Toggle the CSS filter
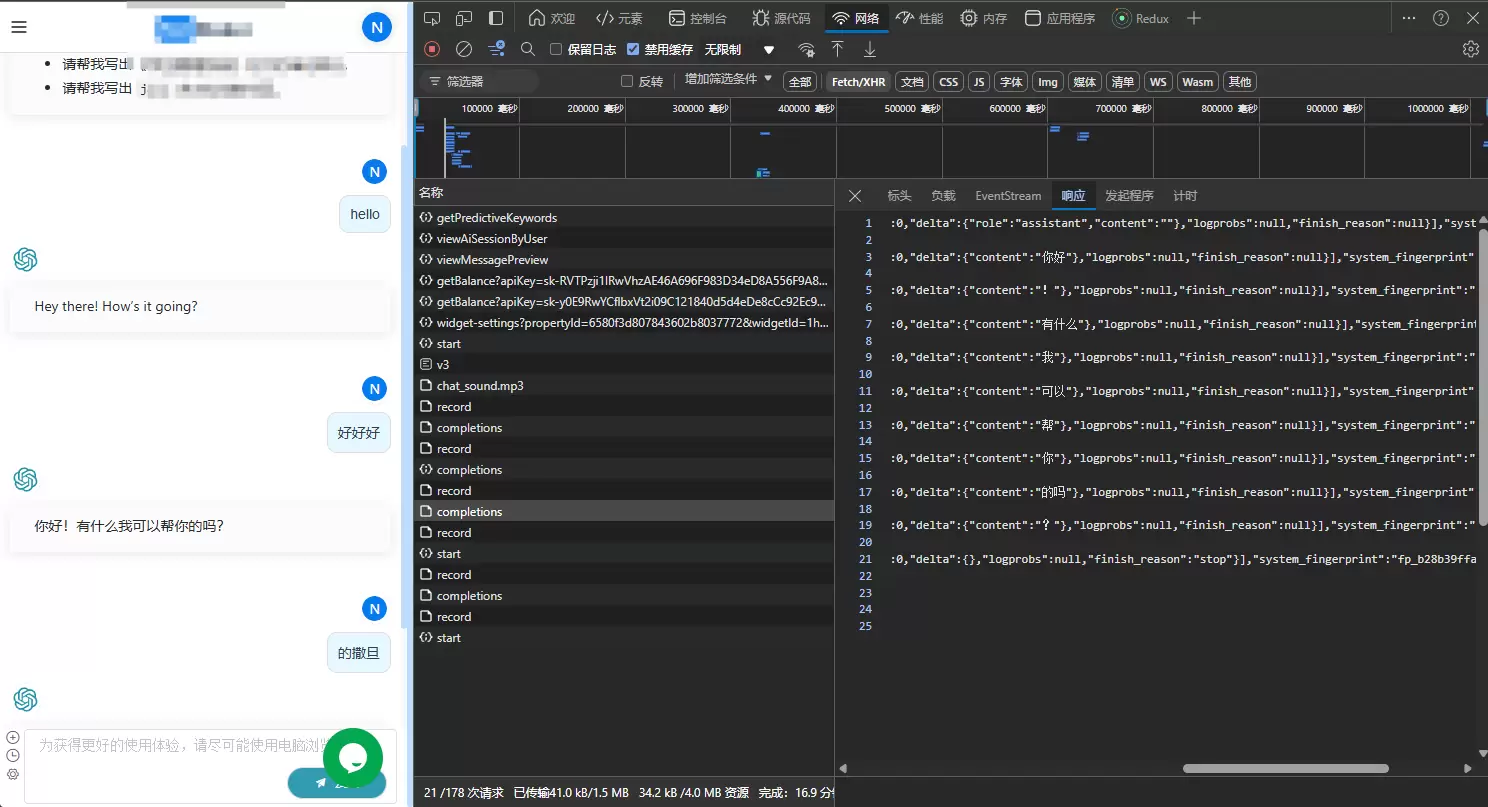 (x=949, y=82)
